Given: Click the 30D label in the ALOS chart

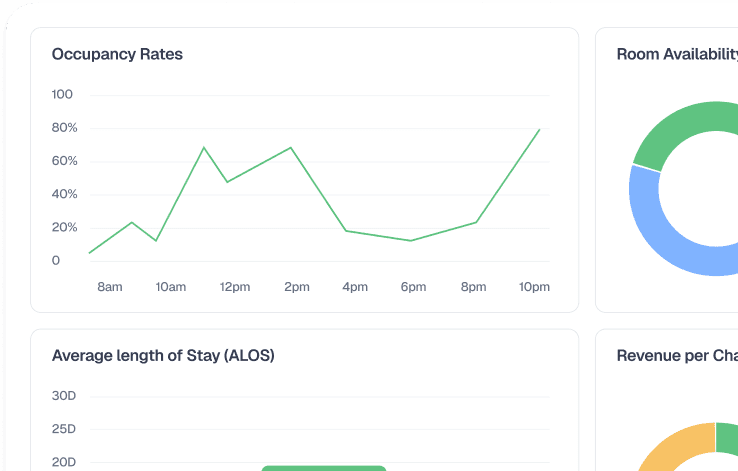Looking at the screenshot, I should click(64, 396).
